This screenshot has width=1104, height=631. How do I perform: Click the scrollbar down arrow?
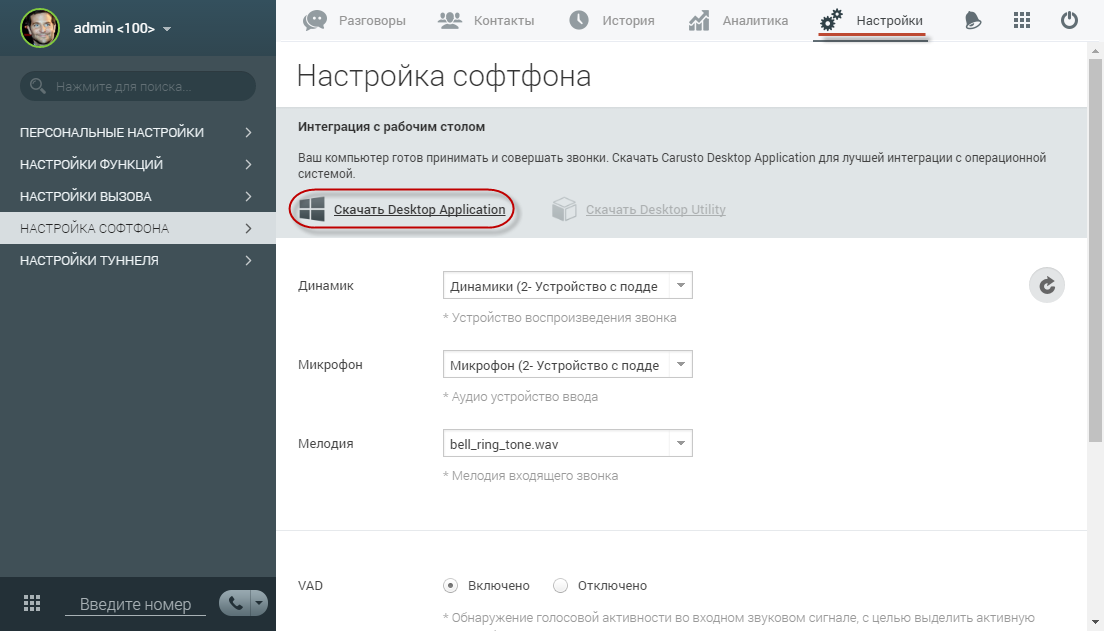pos(1095,623)
